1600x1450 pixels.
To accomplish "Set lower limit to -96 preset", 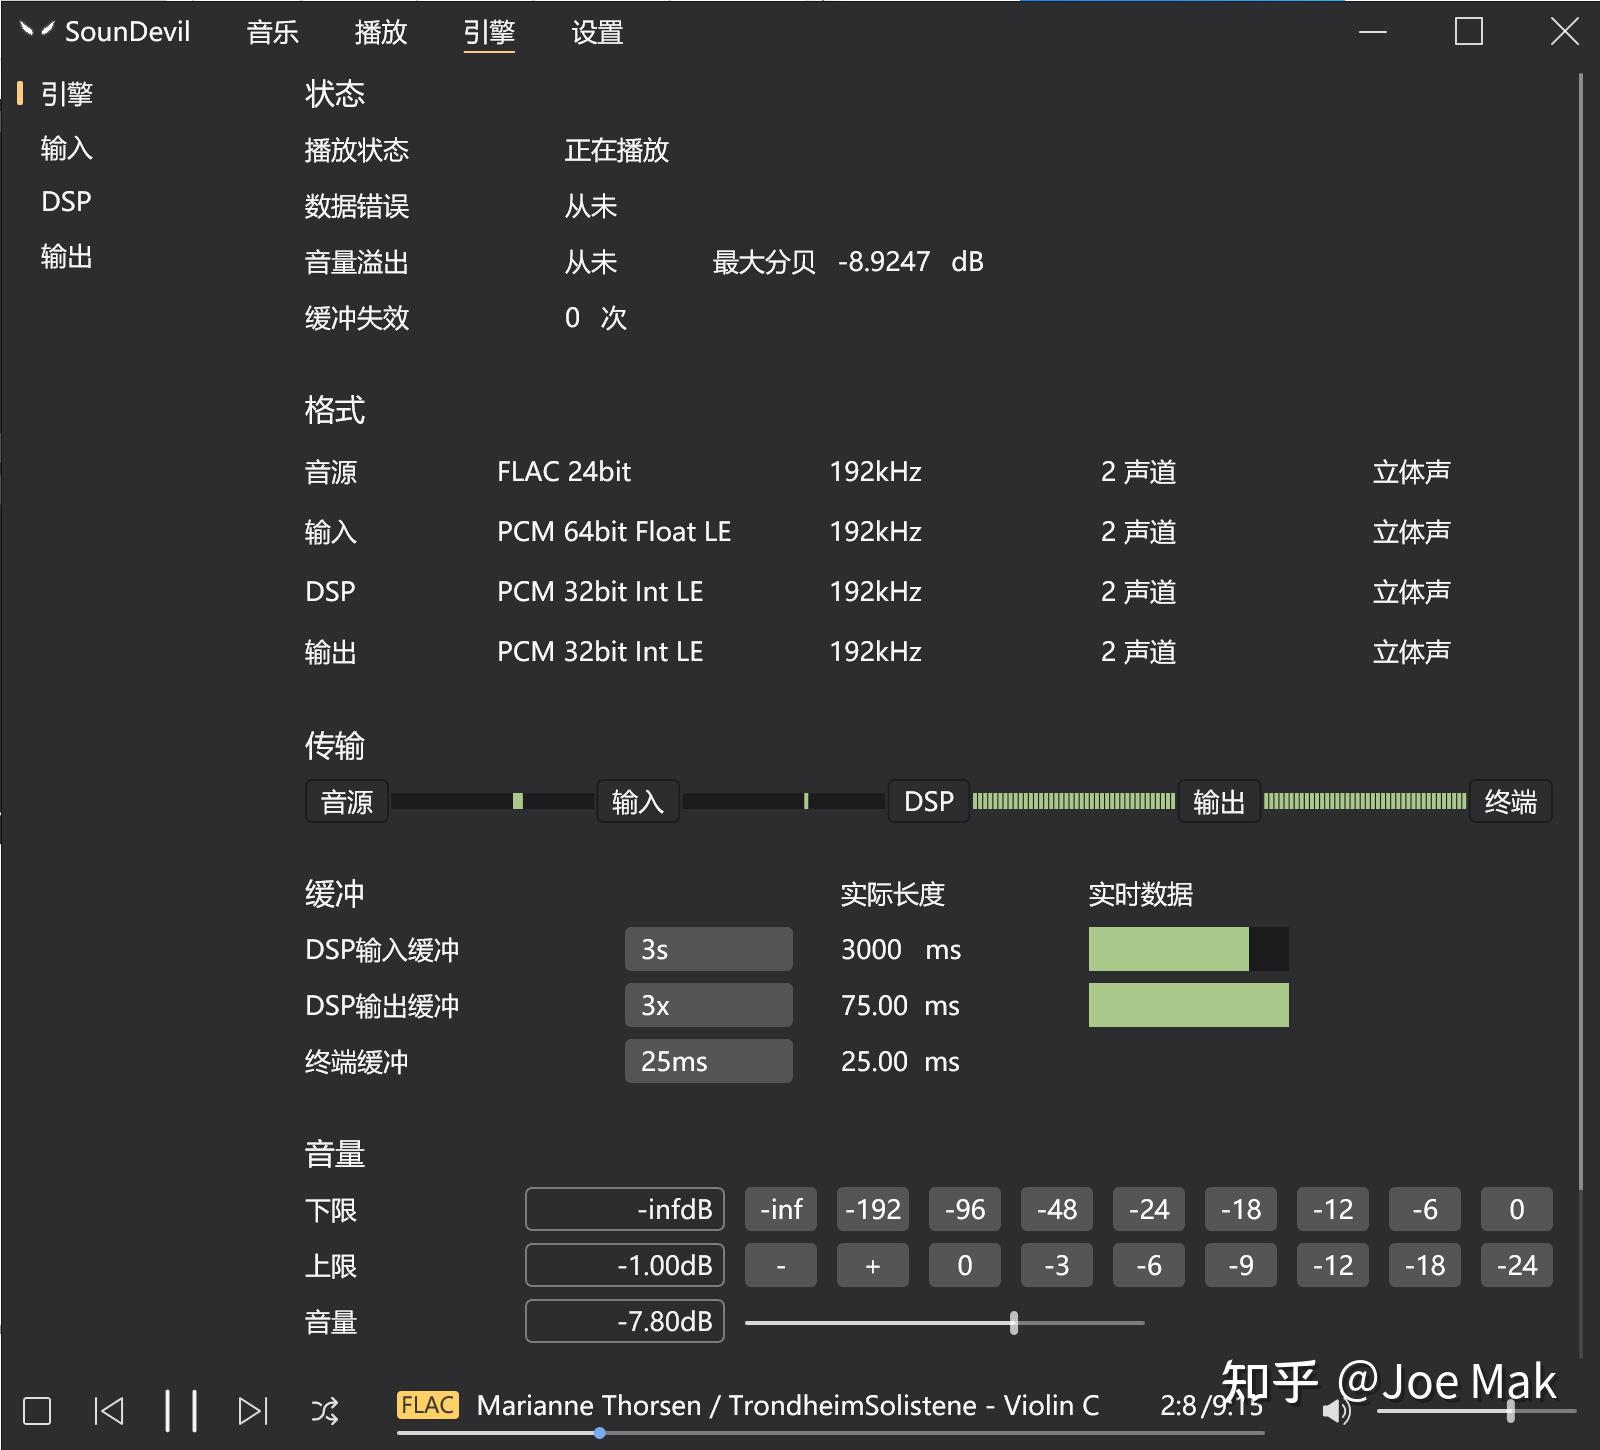I will coord(965,1209).
